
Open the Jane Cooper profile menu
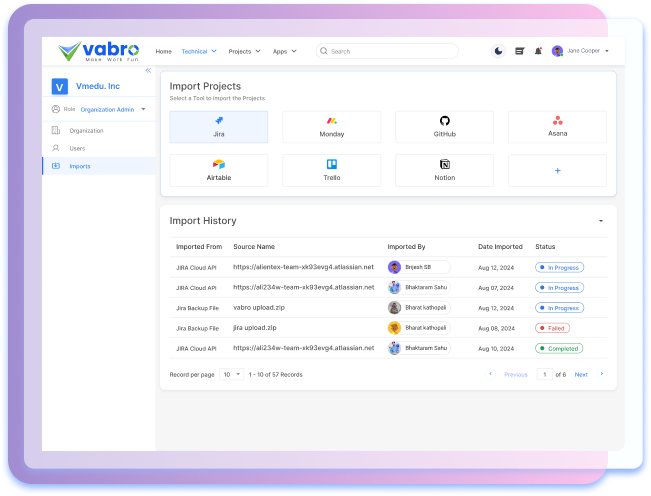[x=585, y=51]
